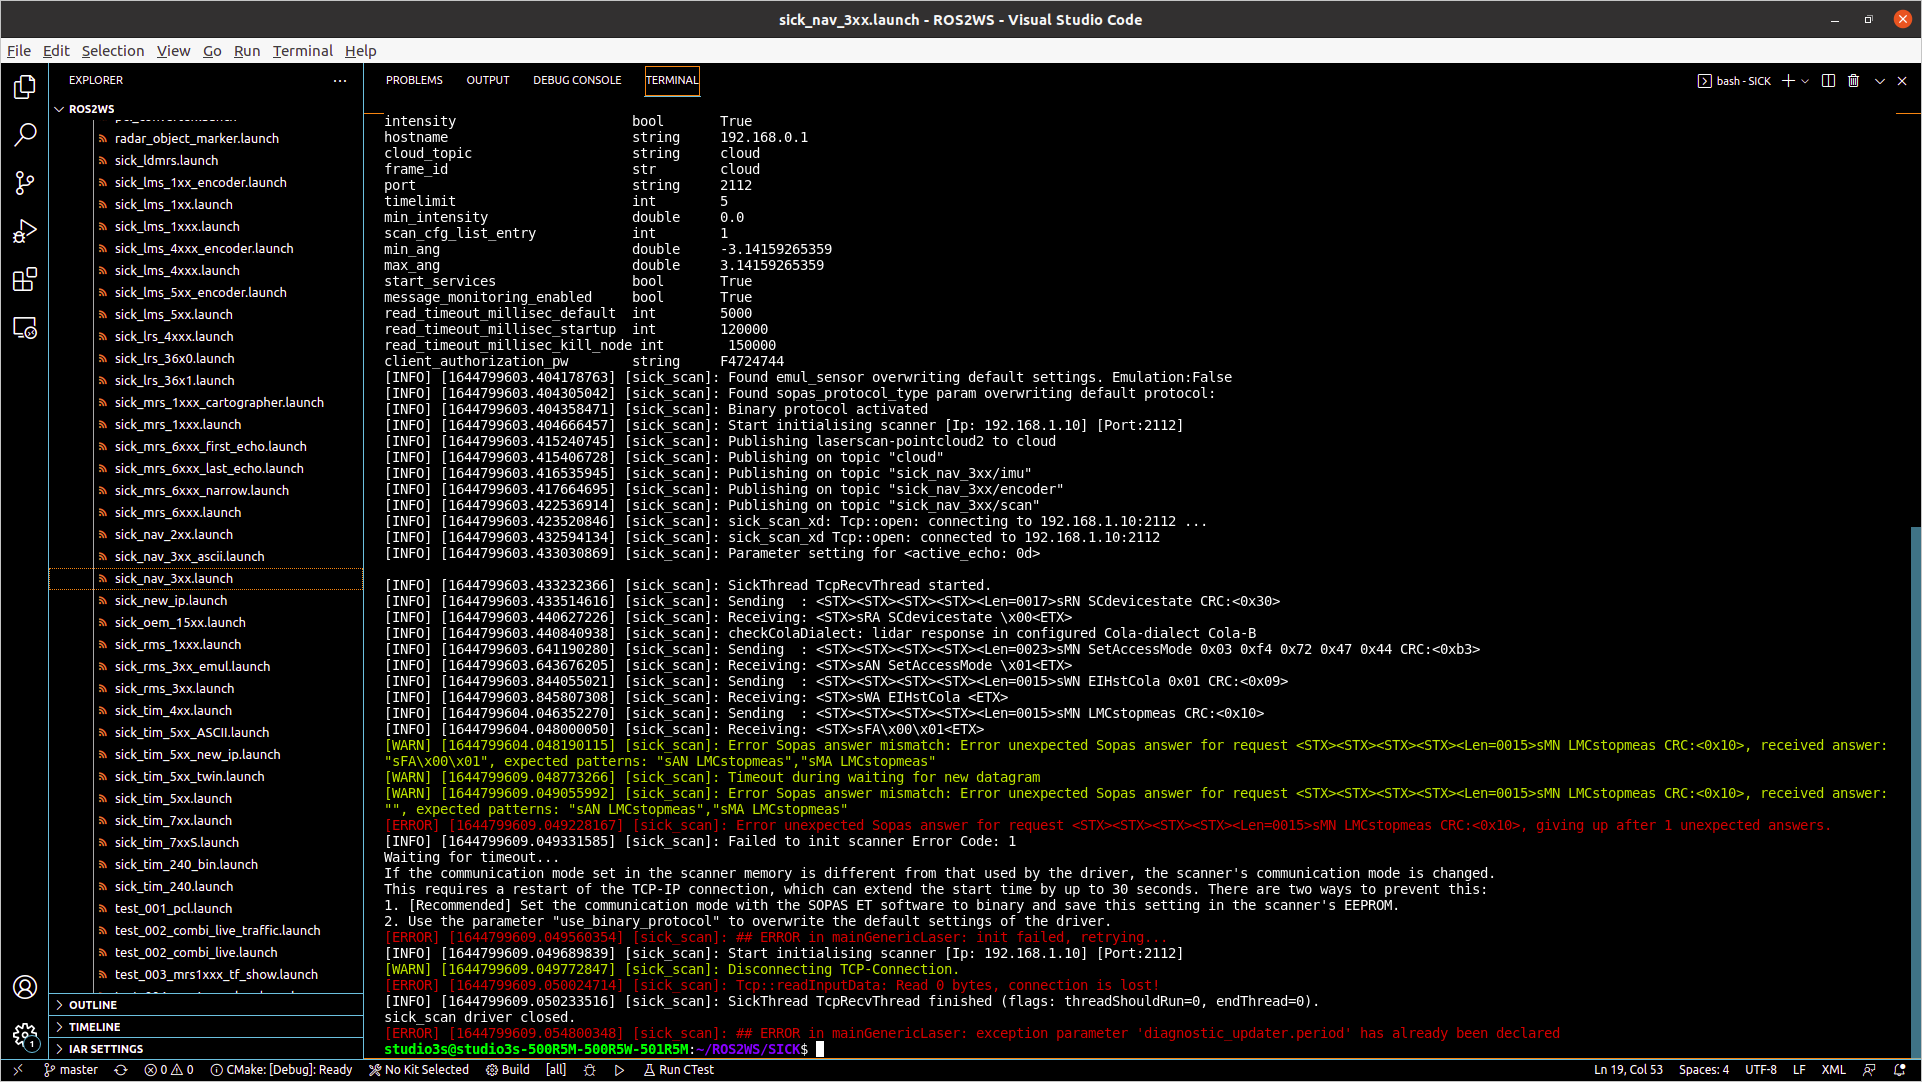Open the terminal profile dropdown chevron
This screenshot has height=1082, width=1922.
[x=1803, y=80]
